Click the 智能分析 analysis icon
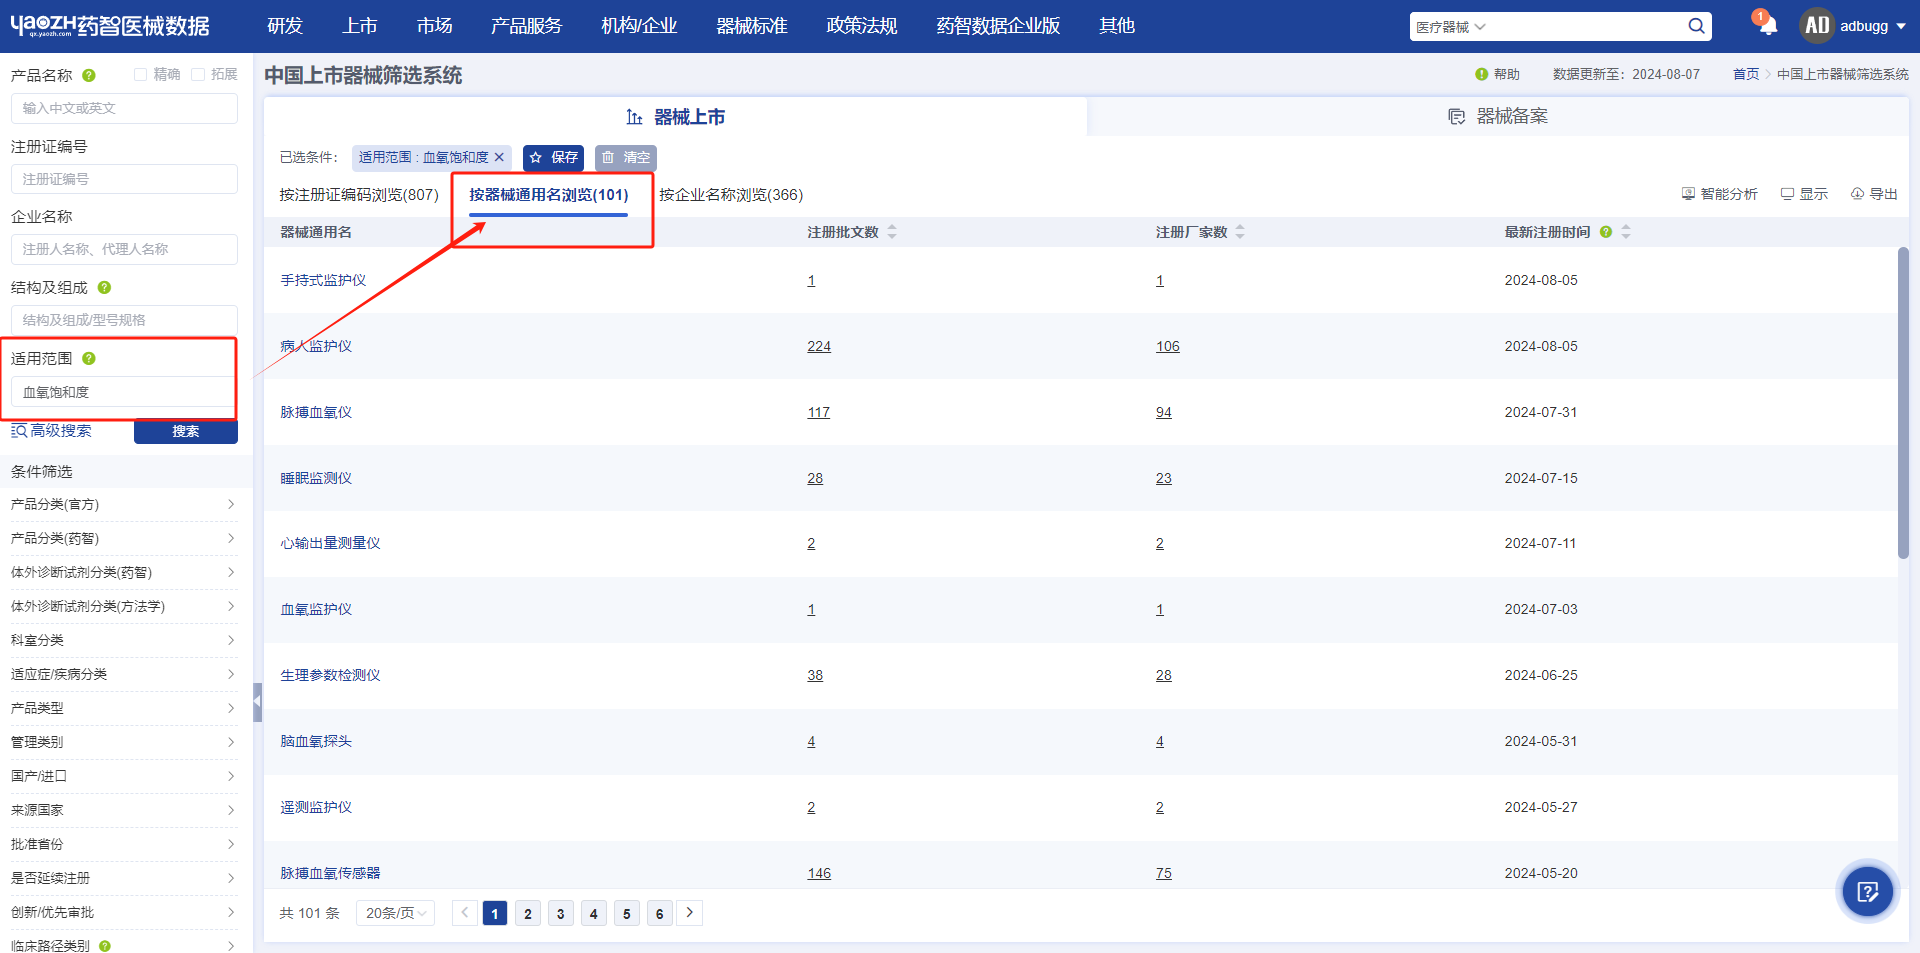This screenshot has height=953, width=1920. 1688,194
